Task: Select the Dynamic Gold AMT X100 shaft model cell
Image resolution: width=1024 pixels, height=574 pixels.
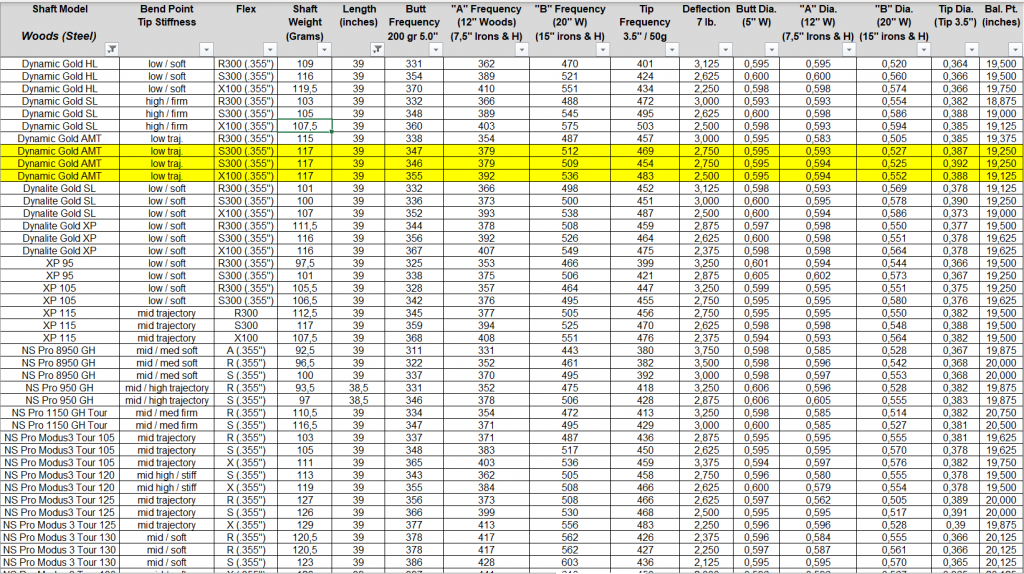Action: click(x=59, y=176)
